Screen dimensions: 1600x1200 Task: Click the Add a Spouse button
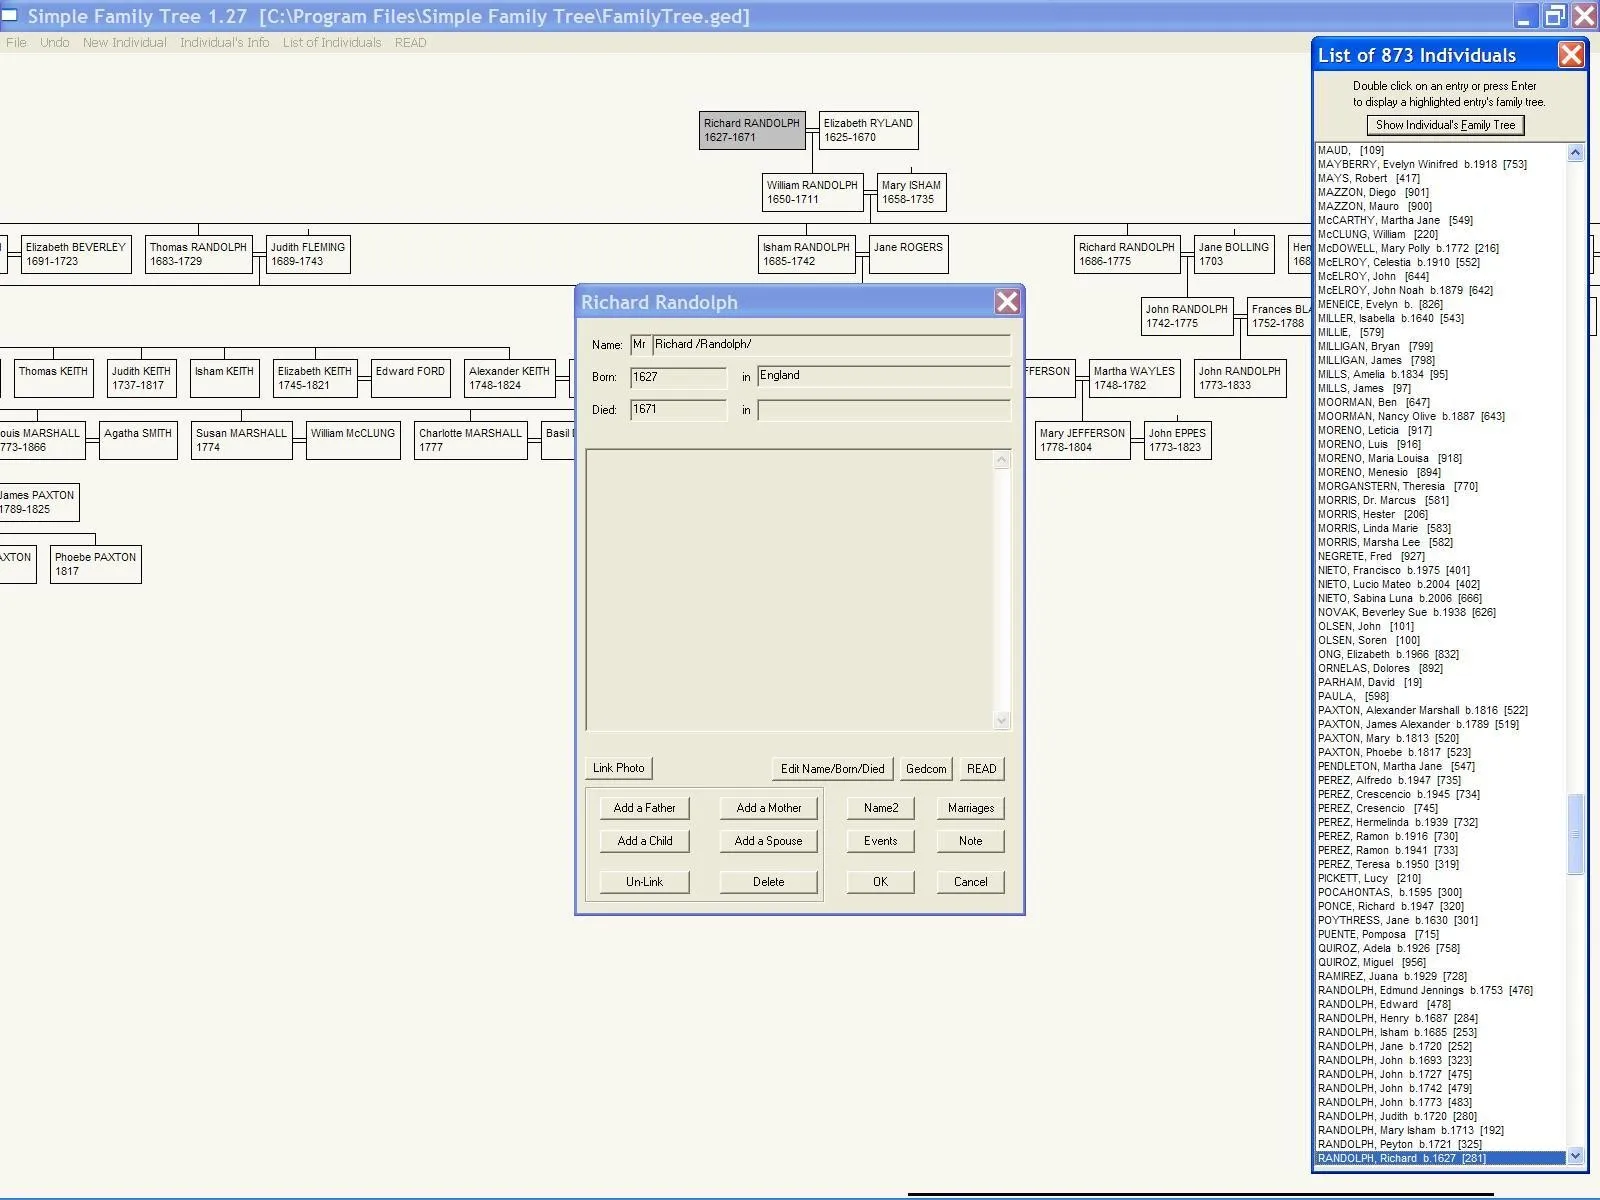click(x=768, y=840)
